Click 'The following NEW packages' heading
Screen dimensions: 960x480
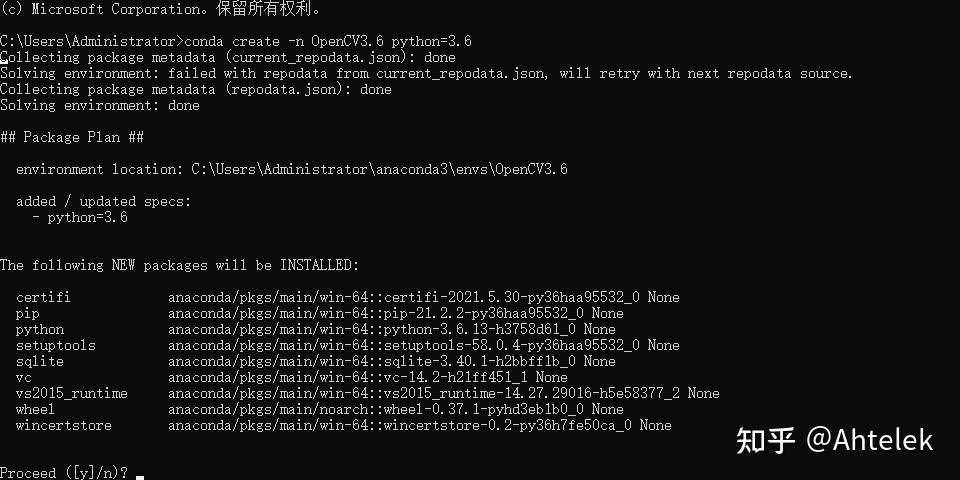(179, 265)
